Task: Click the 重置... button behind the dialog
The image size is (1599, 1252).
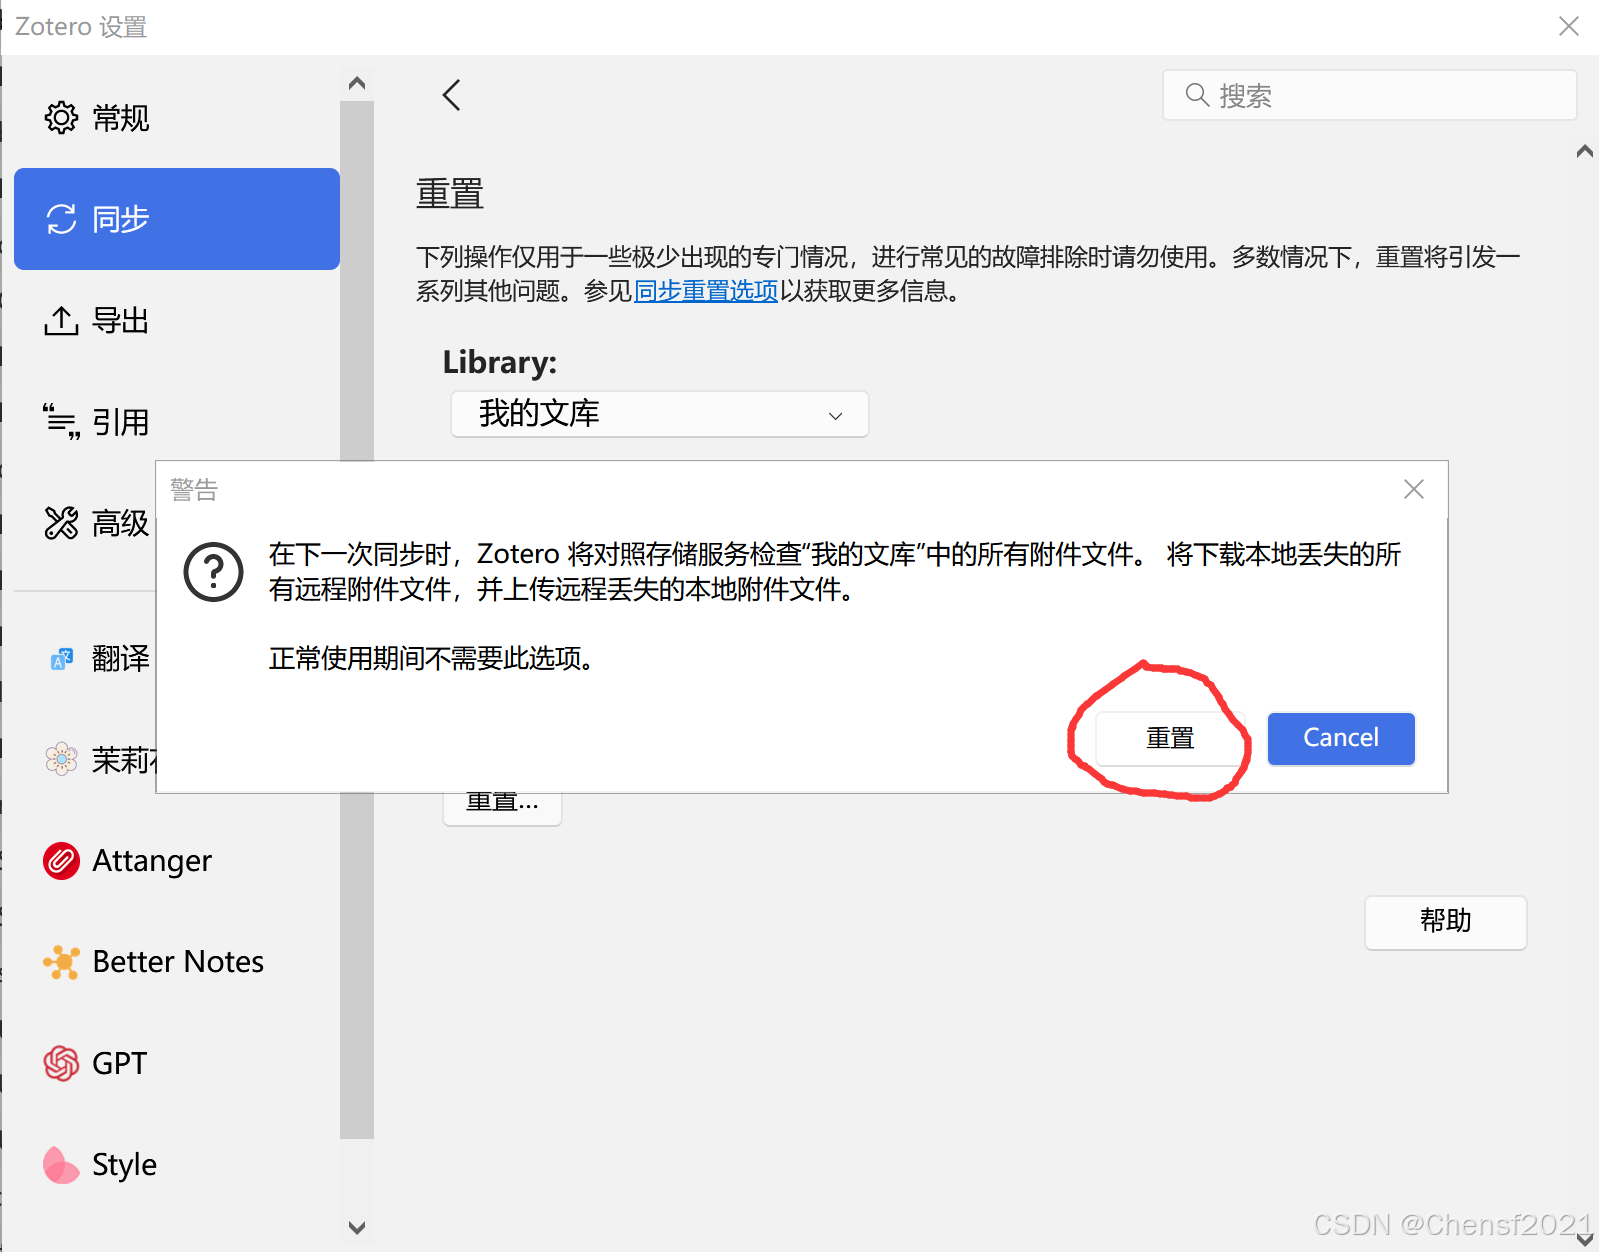Action: (x=502, y=808)
